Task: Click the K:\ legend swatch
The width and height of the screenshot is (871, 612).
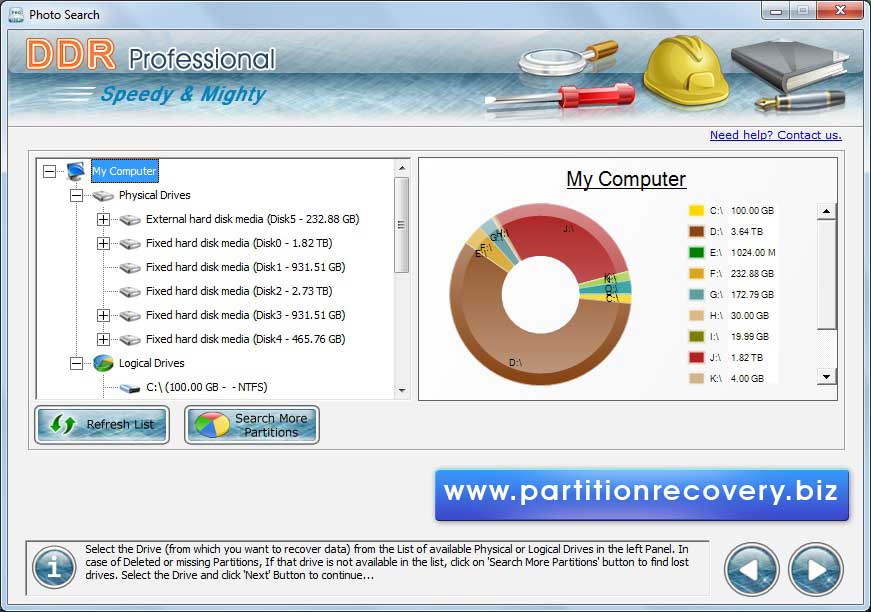Action: (x=696, y=379)
